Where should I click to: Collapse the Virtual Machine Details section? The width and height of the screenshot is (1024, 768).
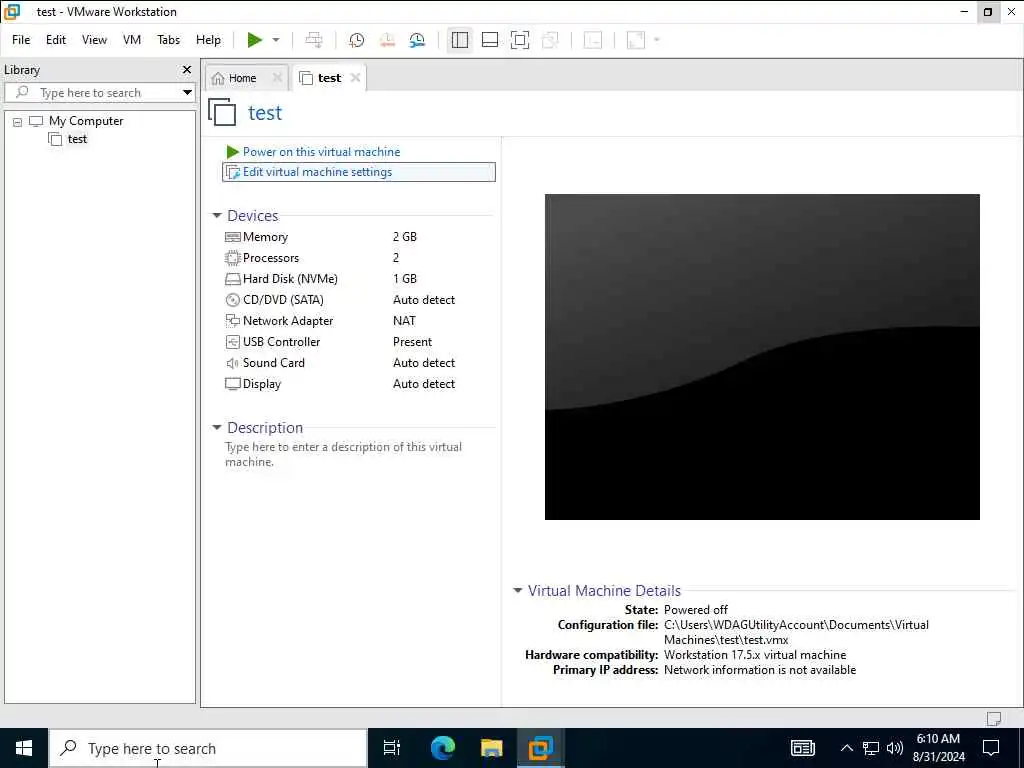click(x=518, y=590)
